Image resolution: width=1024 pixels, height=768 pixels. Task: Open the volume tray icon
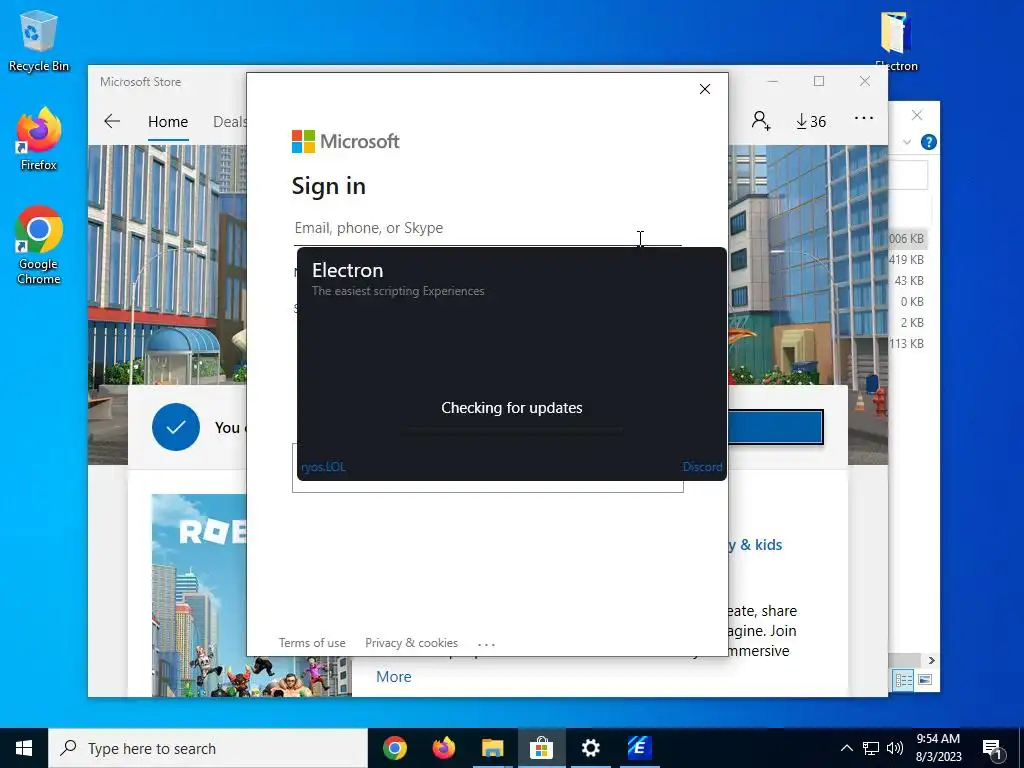tap(895, 748)
